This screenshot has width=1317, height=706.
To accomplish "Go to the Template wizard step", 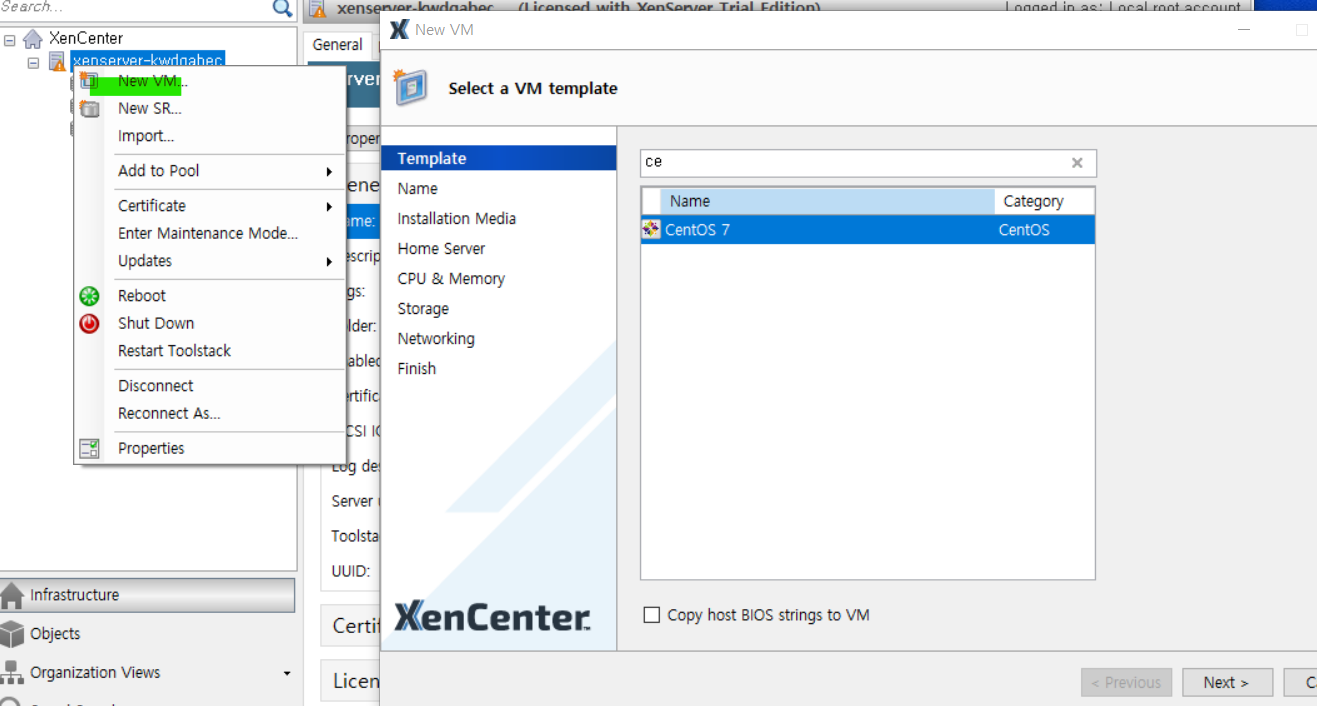I will pos(499,158).
